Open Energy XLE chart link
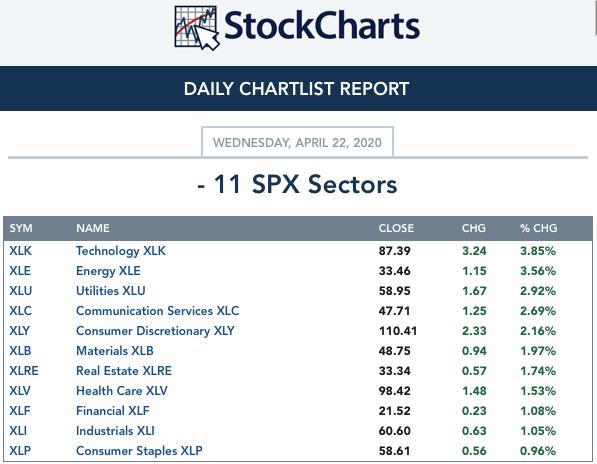This screenshot has height=464, width=597. [x=108, y=271]
